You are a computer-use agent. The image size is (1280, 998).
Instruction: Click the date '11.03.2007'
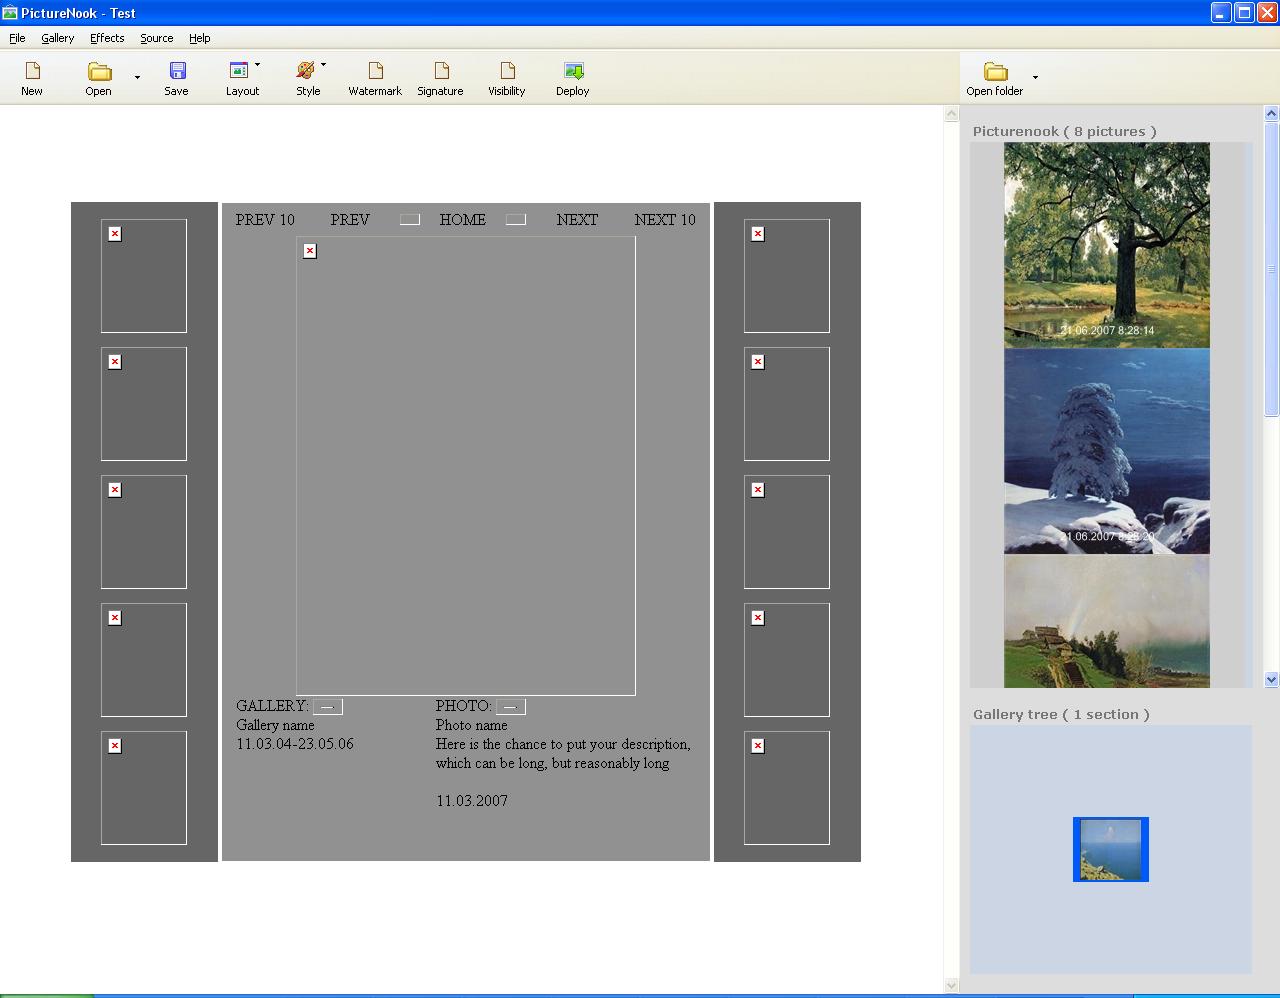click(472, 801)
